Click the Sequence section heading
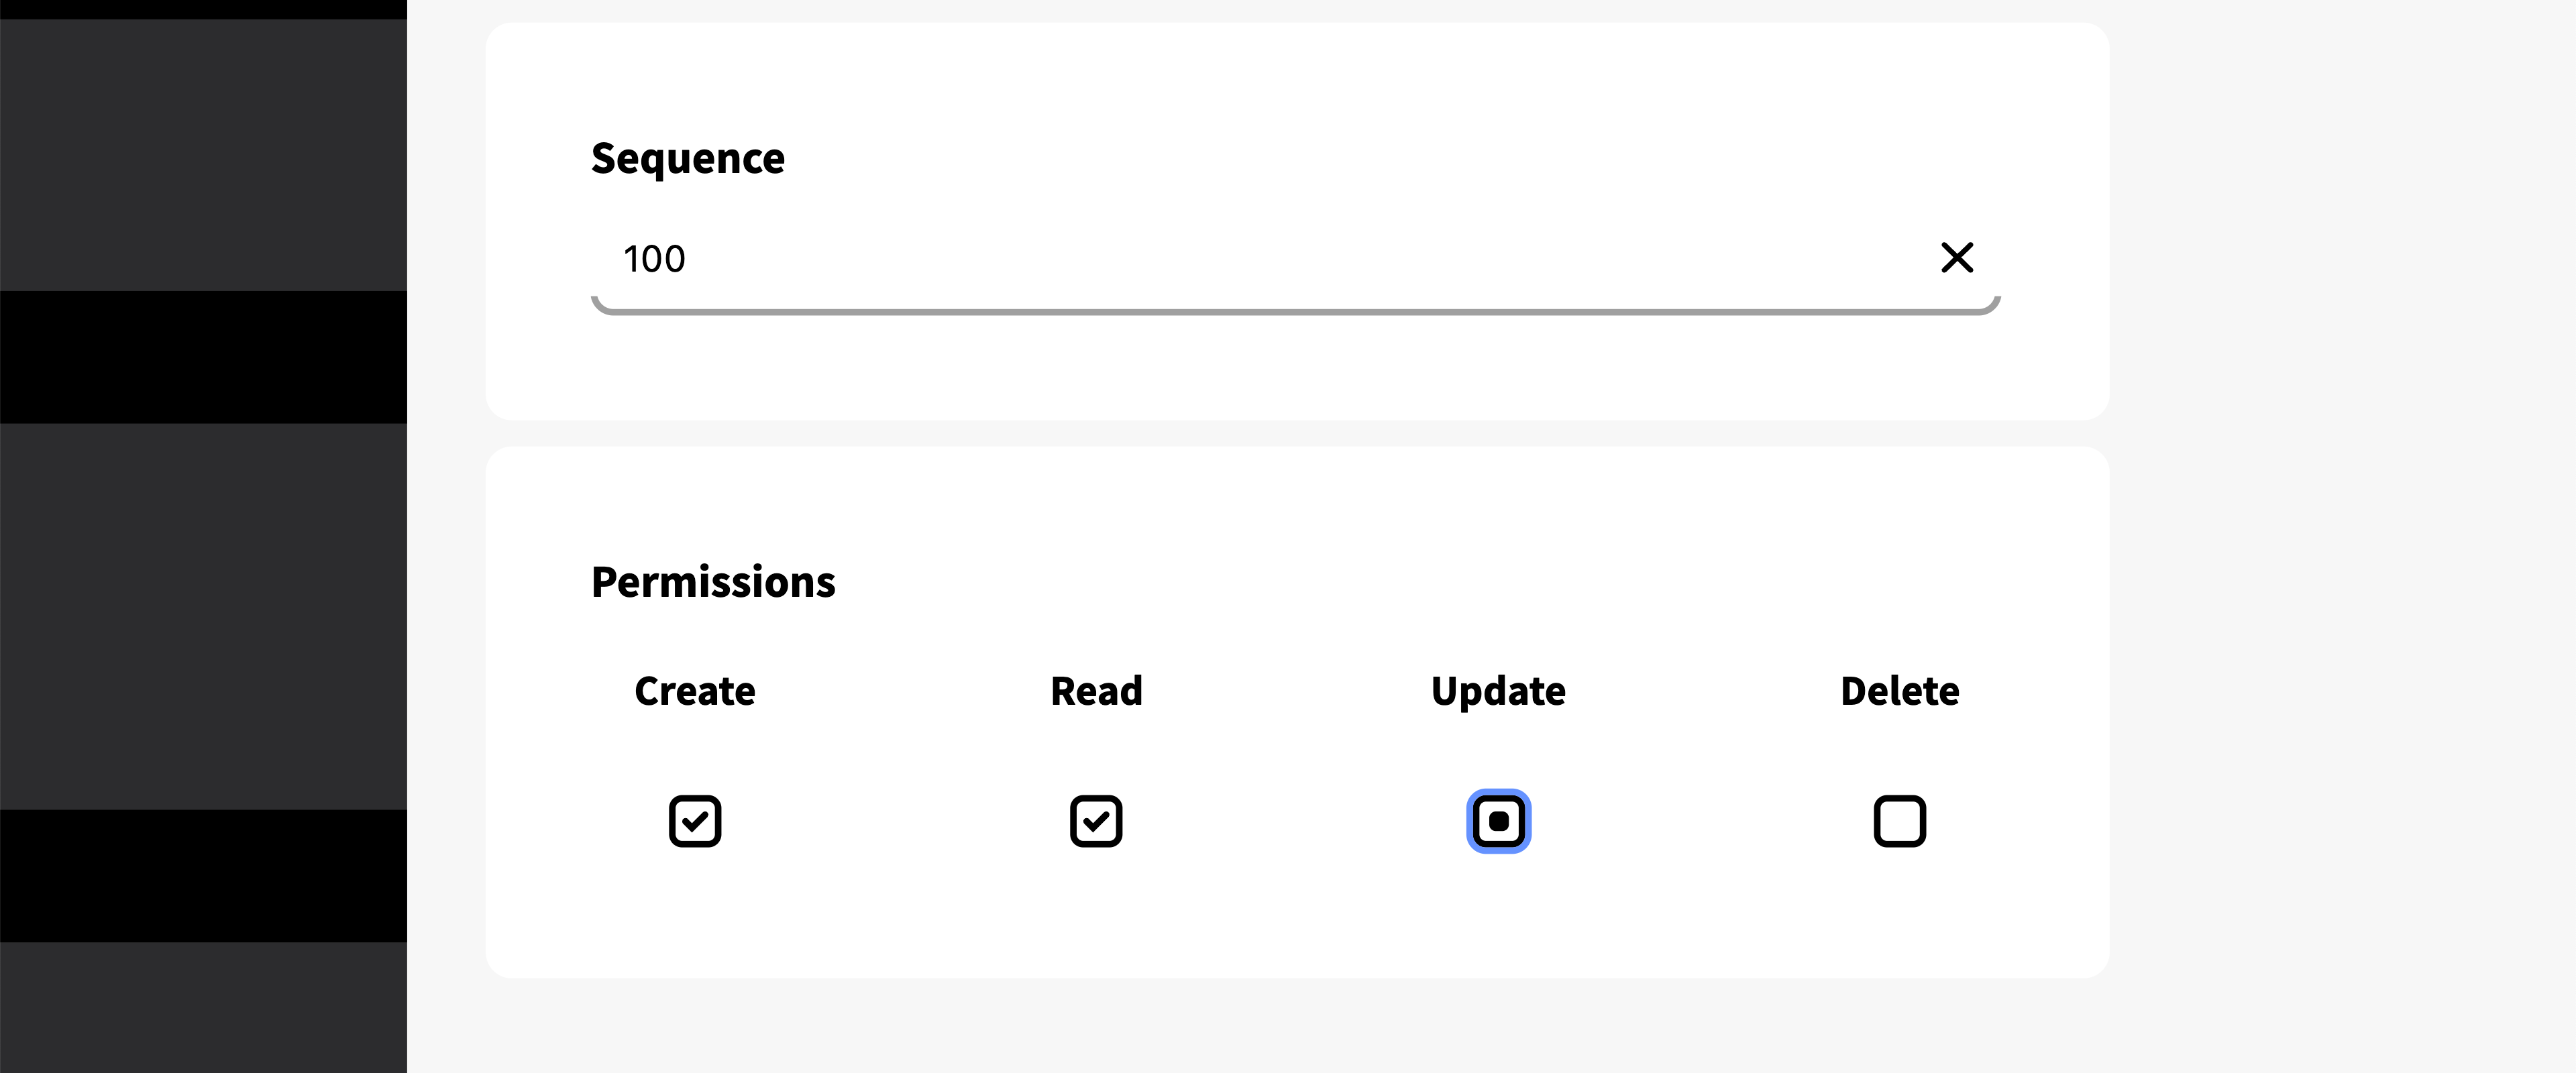Screen dimensions: 2576x1073 688,158
